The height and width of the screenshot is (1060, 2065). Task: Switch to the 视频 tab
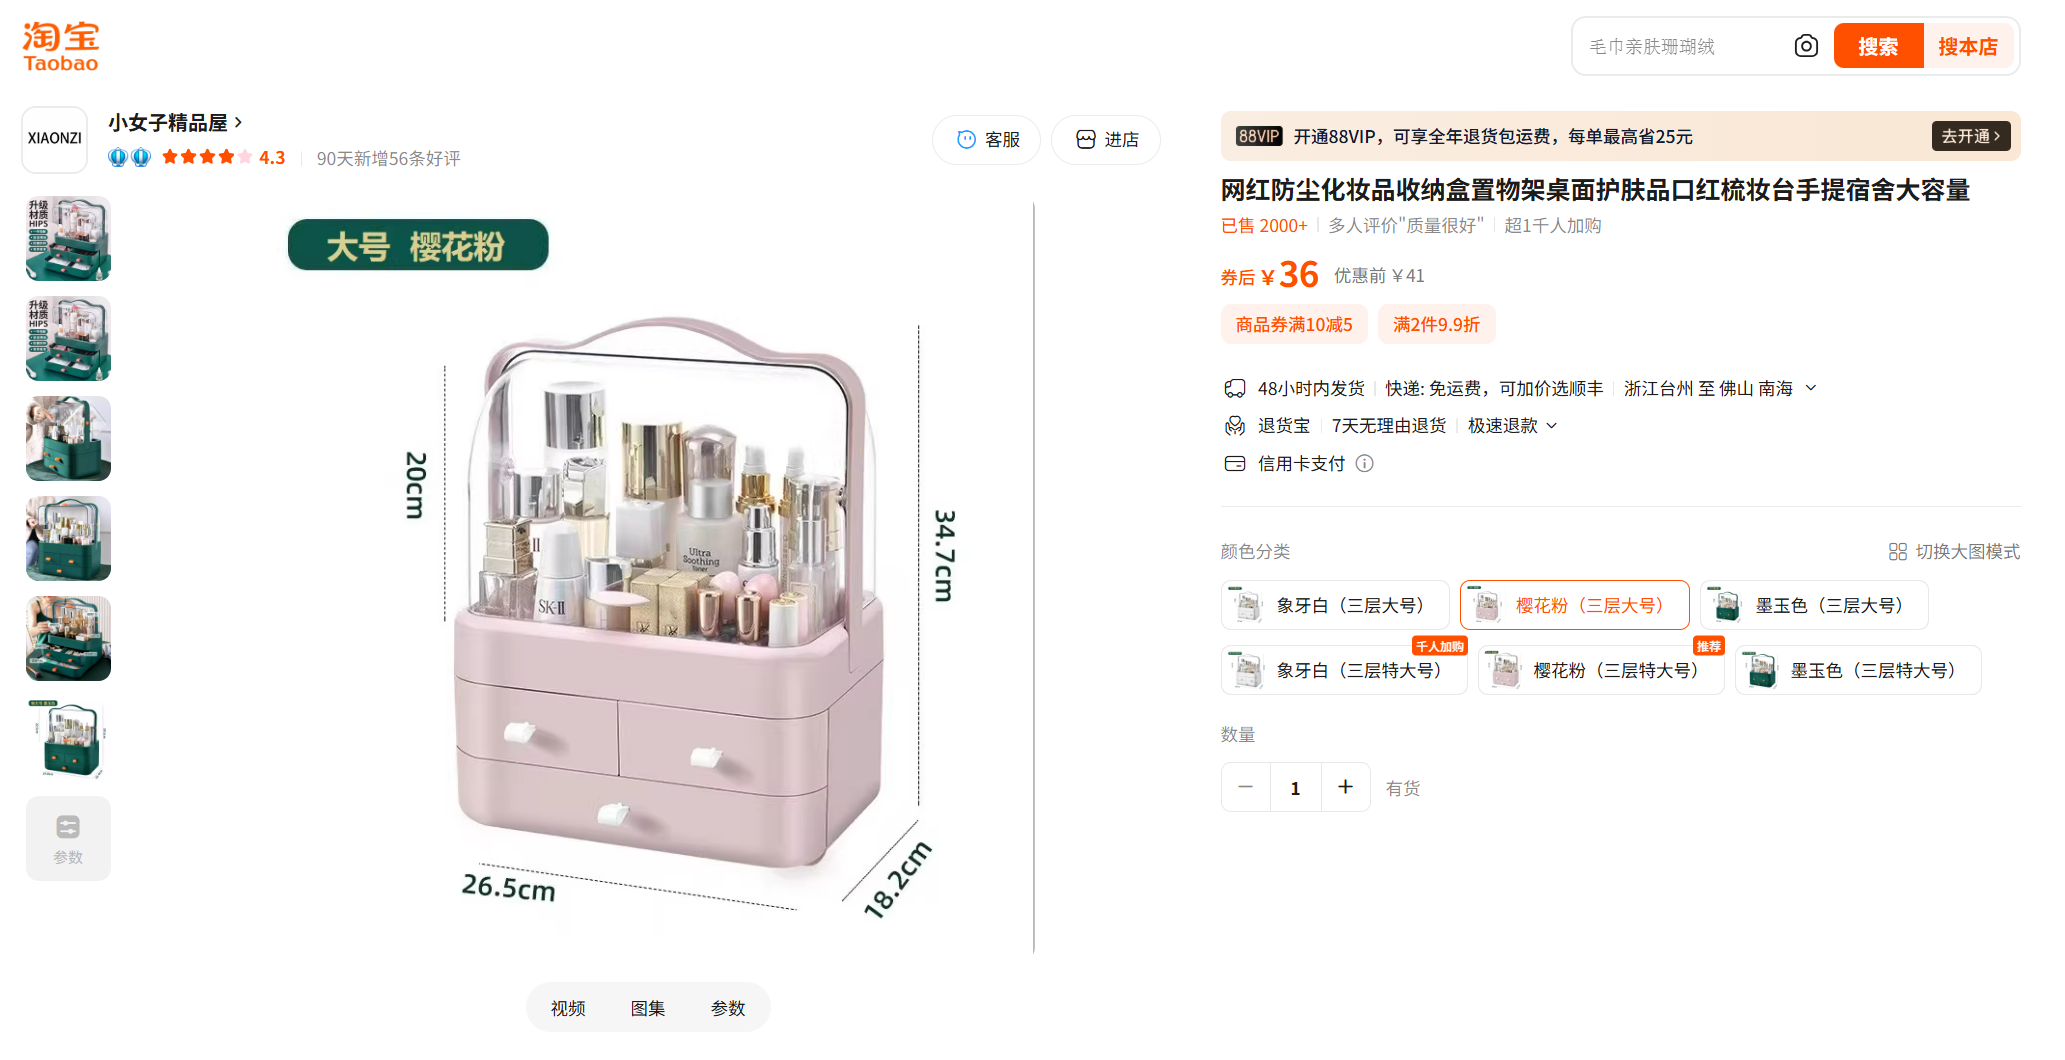568,1008
